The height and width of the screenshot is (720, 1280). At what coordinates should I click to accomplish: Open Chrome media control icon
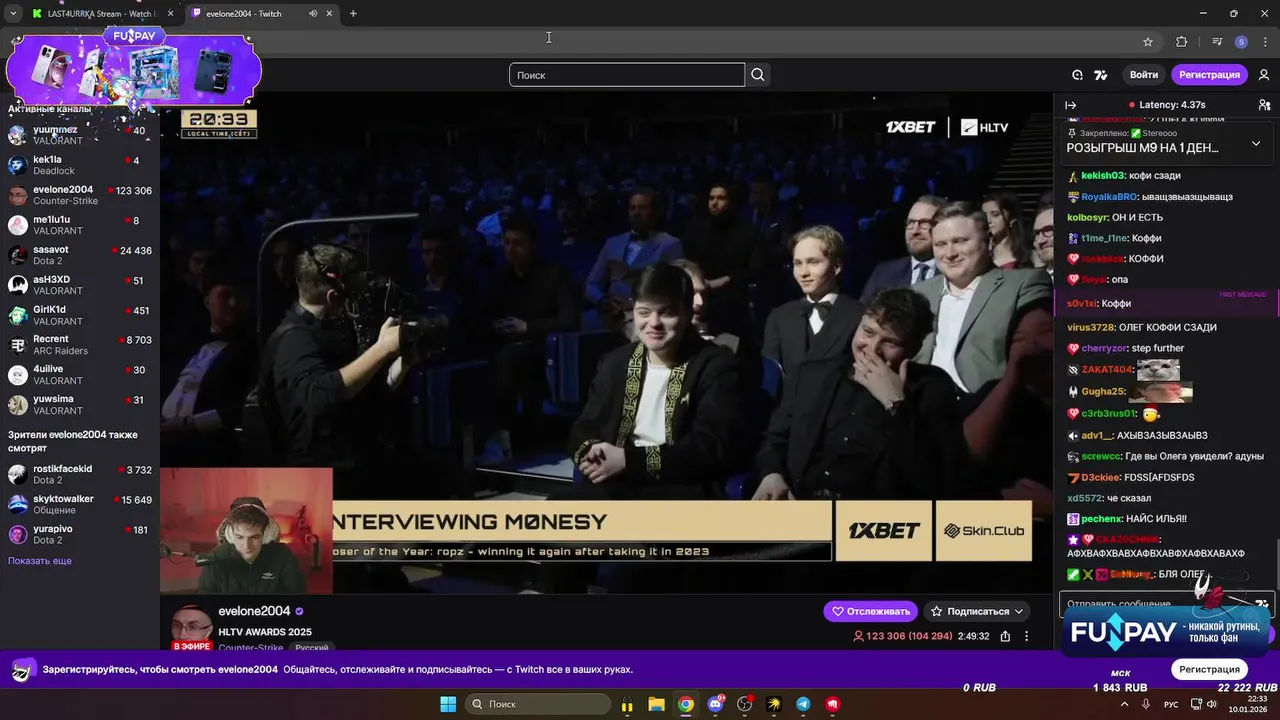coord(1217,42)
